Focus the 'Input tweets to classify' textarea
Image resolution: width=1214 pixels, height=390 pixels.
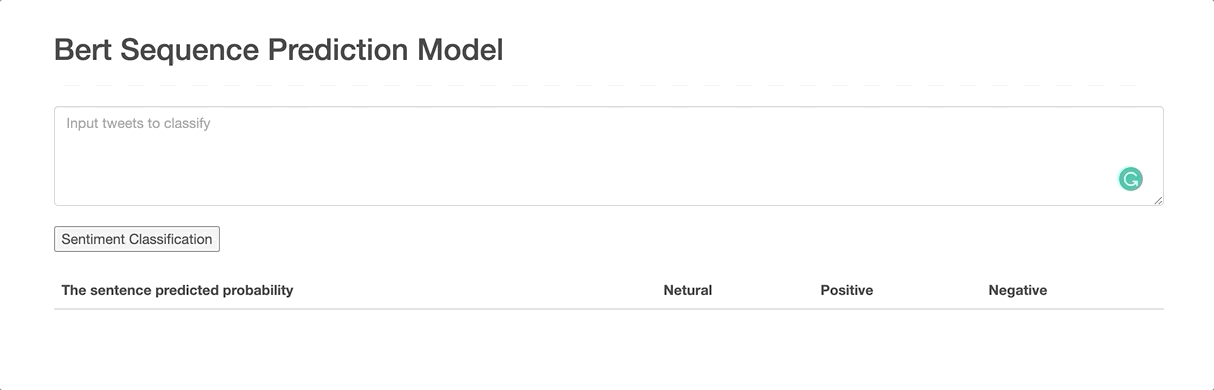[x=609, y=156]
